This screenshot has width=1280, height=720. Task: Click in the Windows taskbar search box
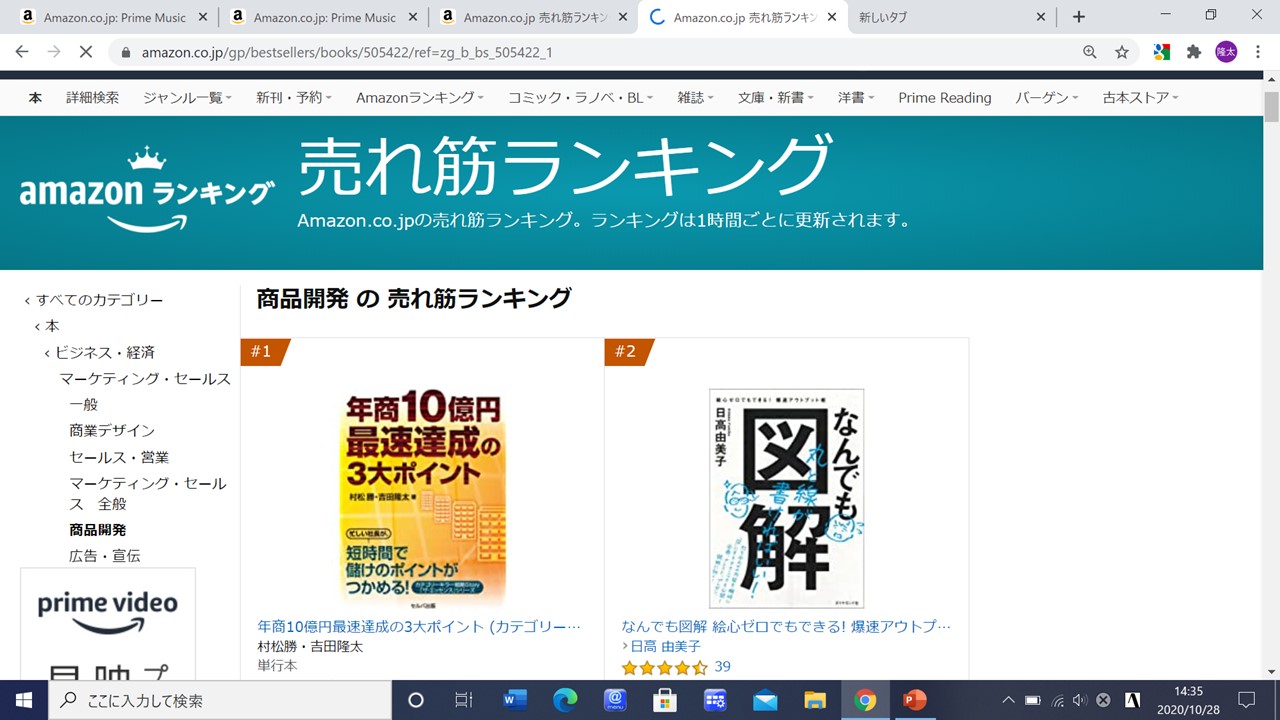click(220, 700)
